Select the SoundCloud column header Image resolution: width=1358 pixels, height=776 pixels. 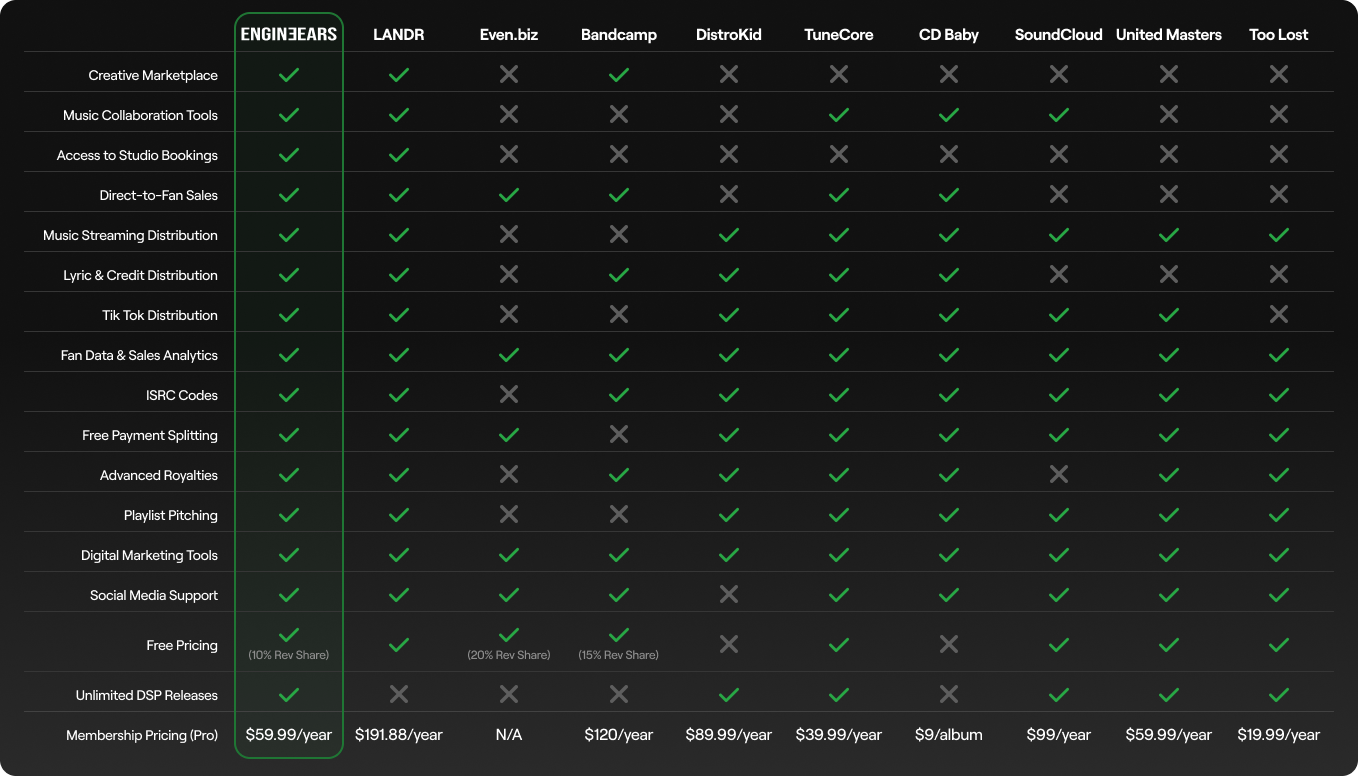click(x=1059, y=34)
